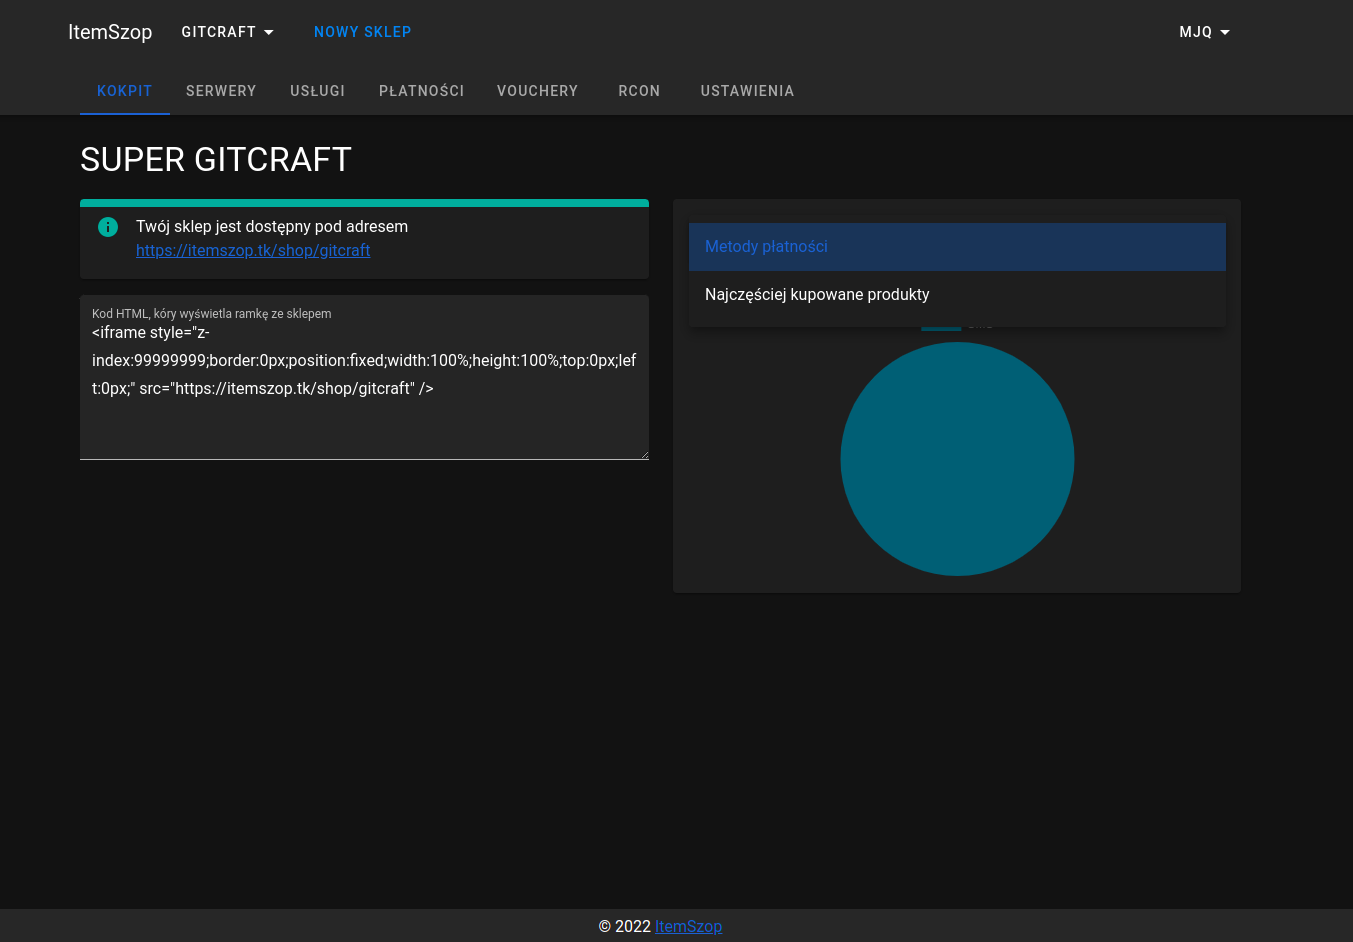Click the ItemSzop footer link
Image resolution: width=1353 pixels, height=942 pixels.
coord(688,927)
